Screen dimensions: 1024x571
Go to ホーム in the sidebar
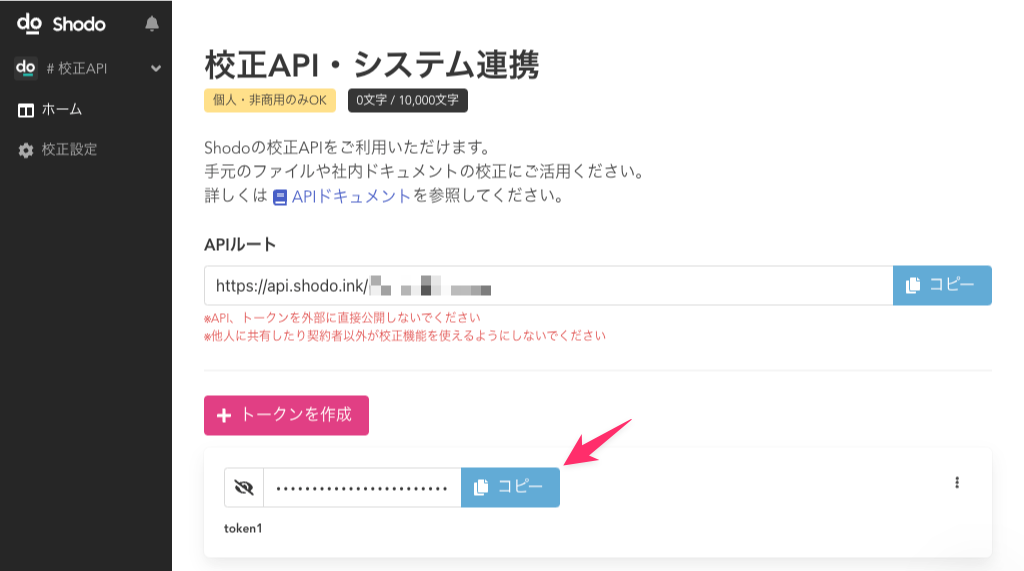click(50, 110)
